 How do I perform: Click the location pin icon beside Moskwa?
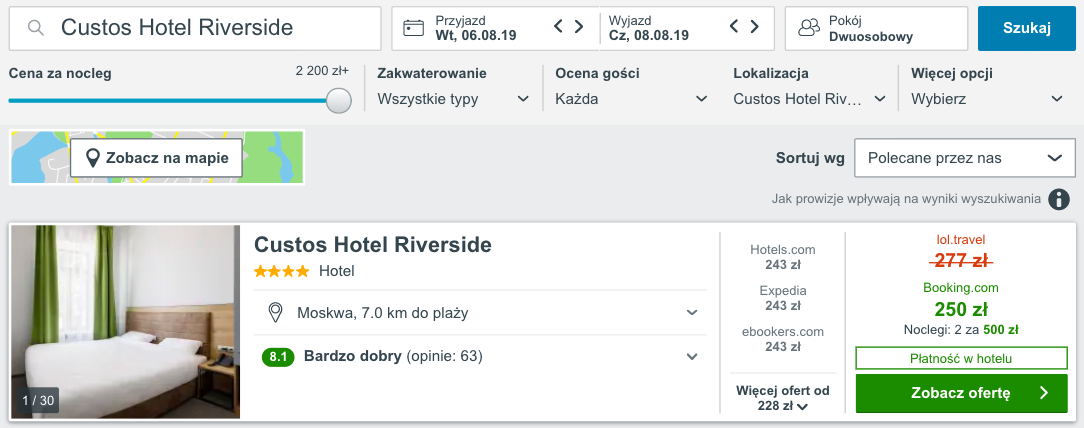click(x=275, y=313)
